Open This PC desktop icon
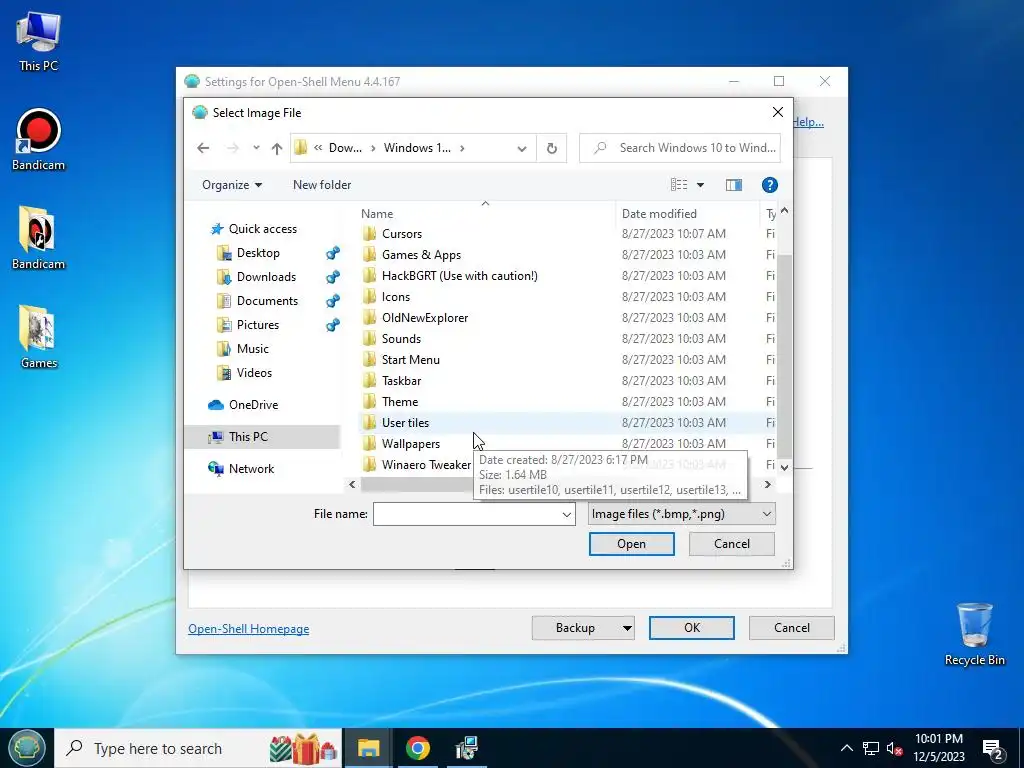 [x=39, y=40]
